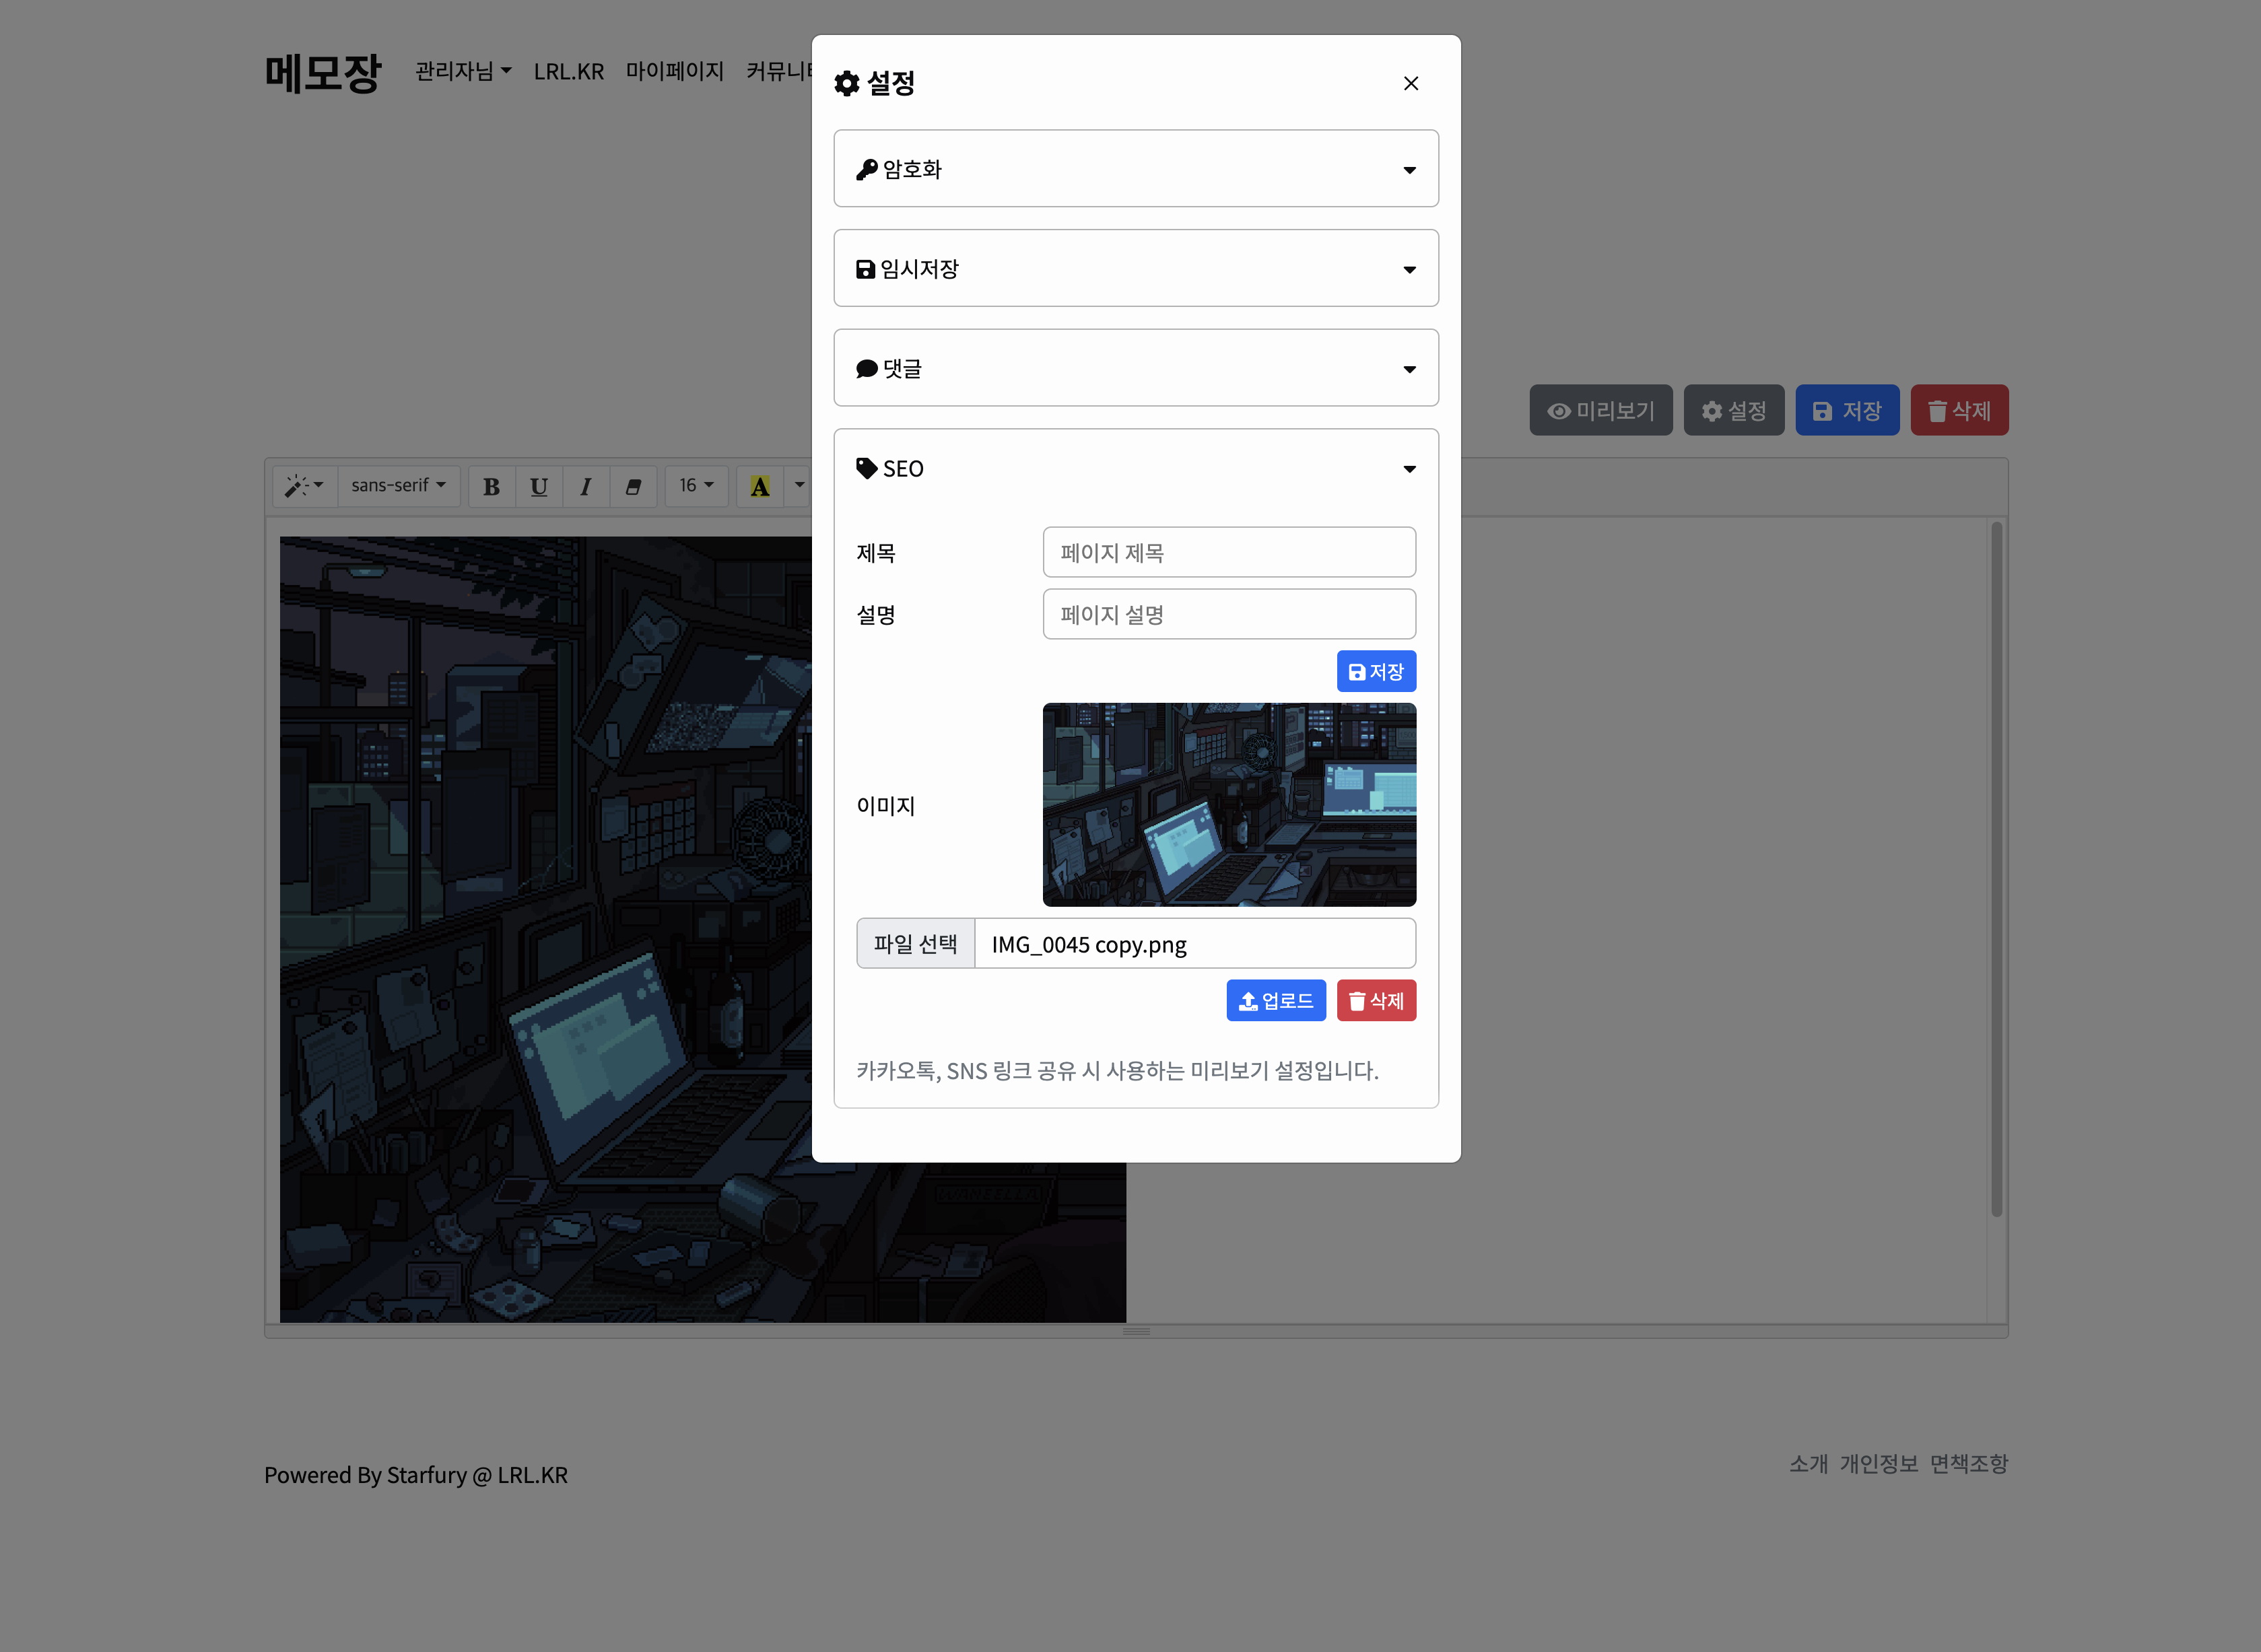The height and width of the screenshot is (1652, 2261).
Task: Open the sans-serif font family dropdown
Action: click(398, 486)
